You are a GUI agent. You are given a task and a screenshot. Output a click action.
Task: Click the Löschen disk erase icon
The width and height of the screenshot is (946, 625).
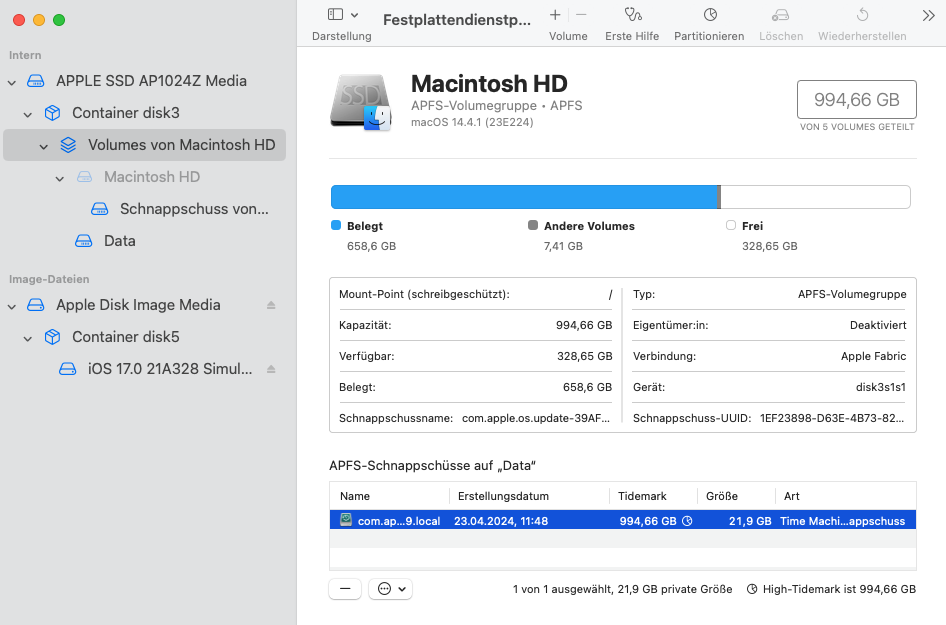pyautogui.click(x=781, y=14)
